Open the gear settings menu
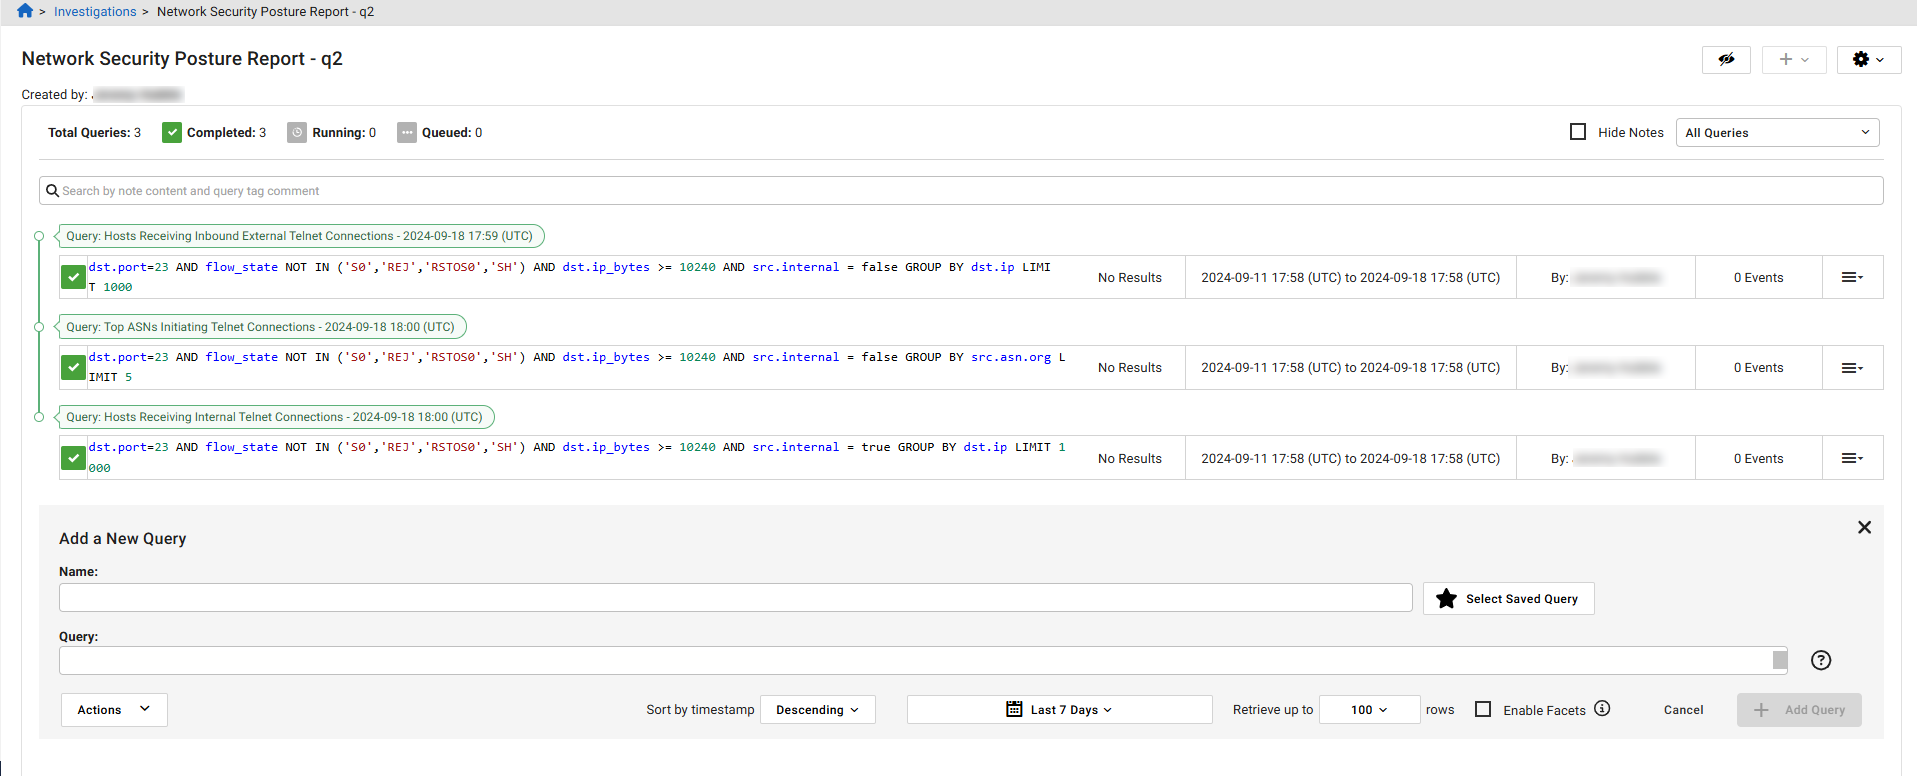The image size is (1917, 776). [1868, 60]
